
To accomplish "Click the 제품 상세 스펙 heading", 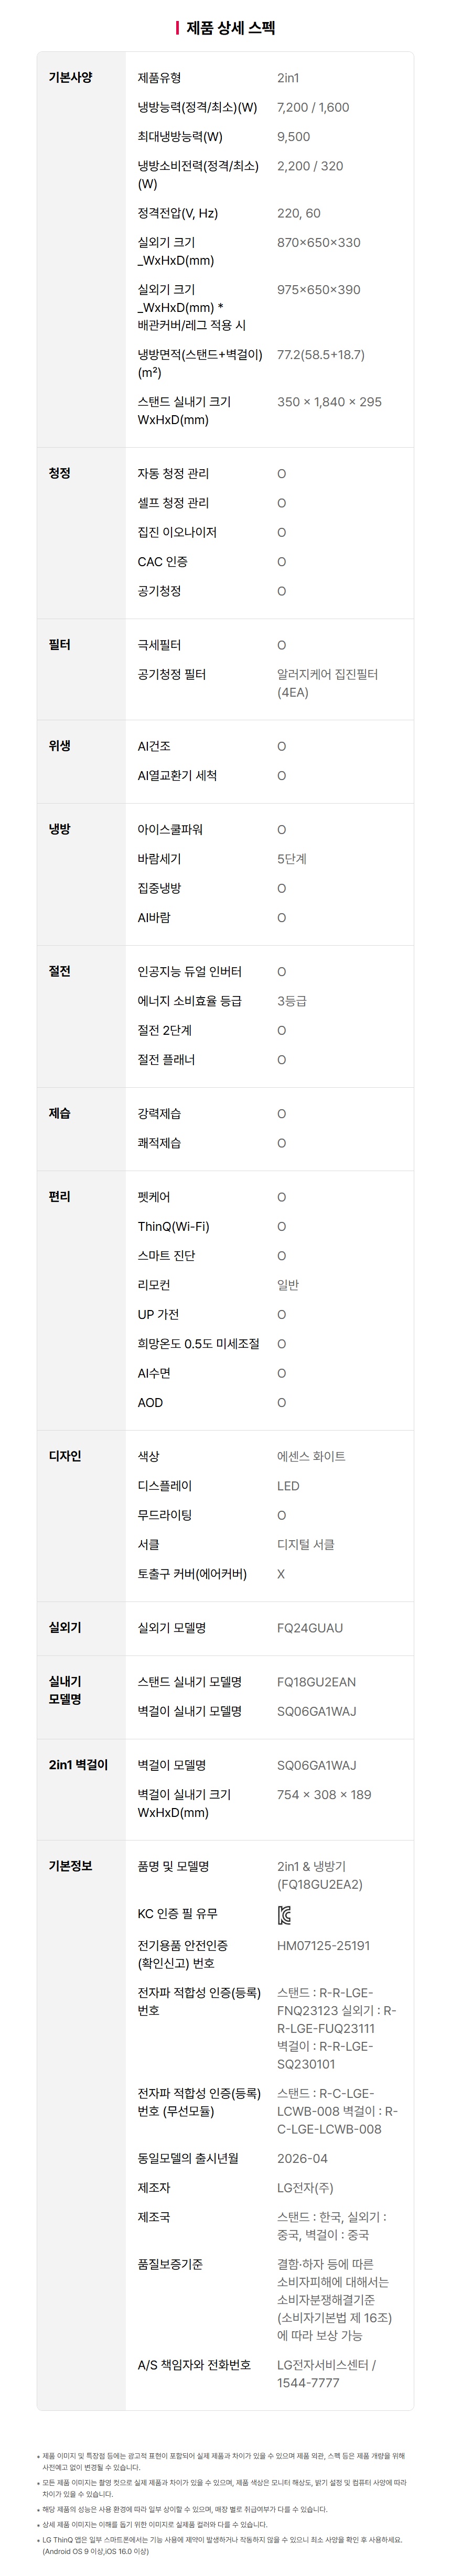I will tap(231, 28).
